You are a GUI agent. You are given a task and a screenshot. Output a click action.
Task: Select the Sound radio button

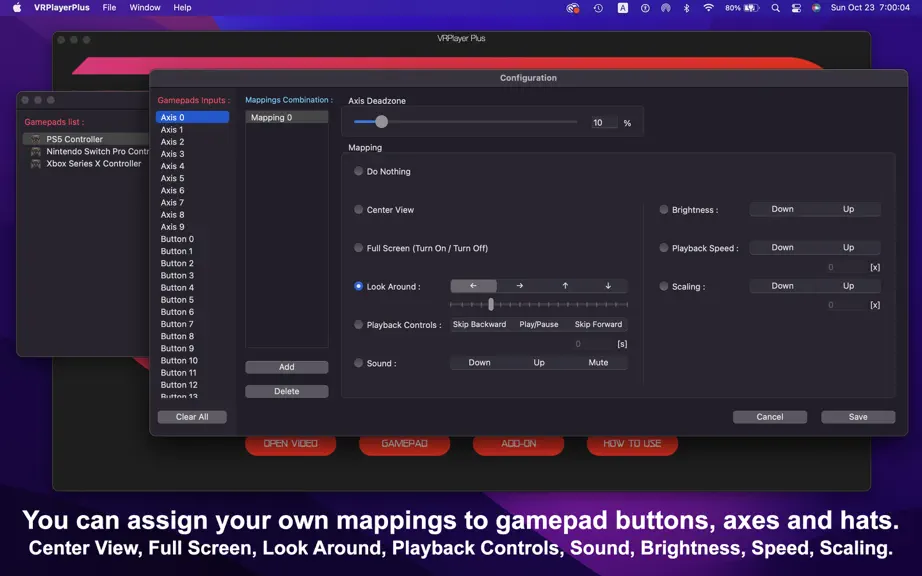point(358,363)
